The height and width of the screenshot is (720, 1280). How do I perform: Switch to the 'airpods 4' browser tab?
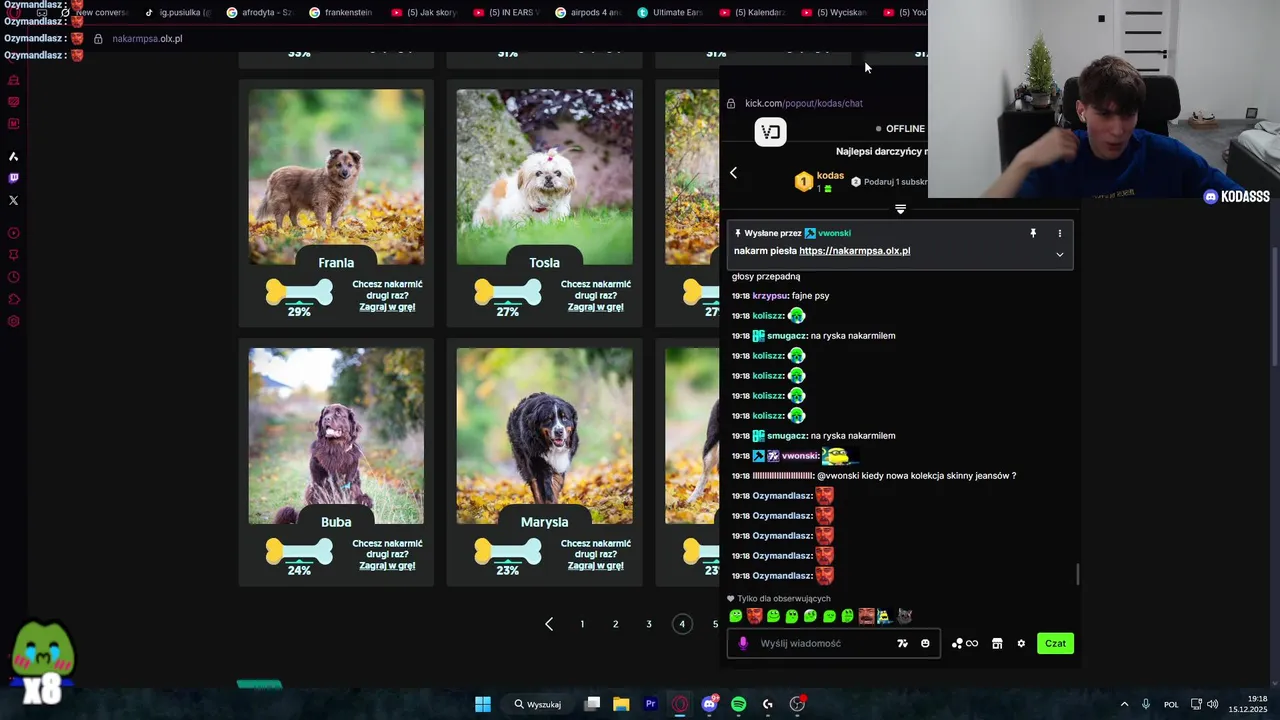[x=587, y=12]
